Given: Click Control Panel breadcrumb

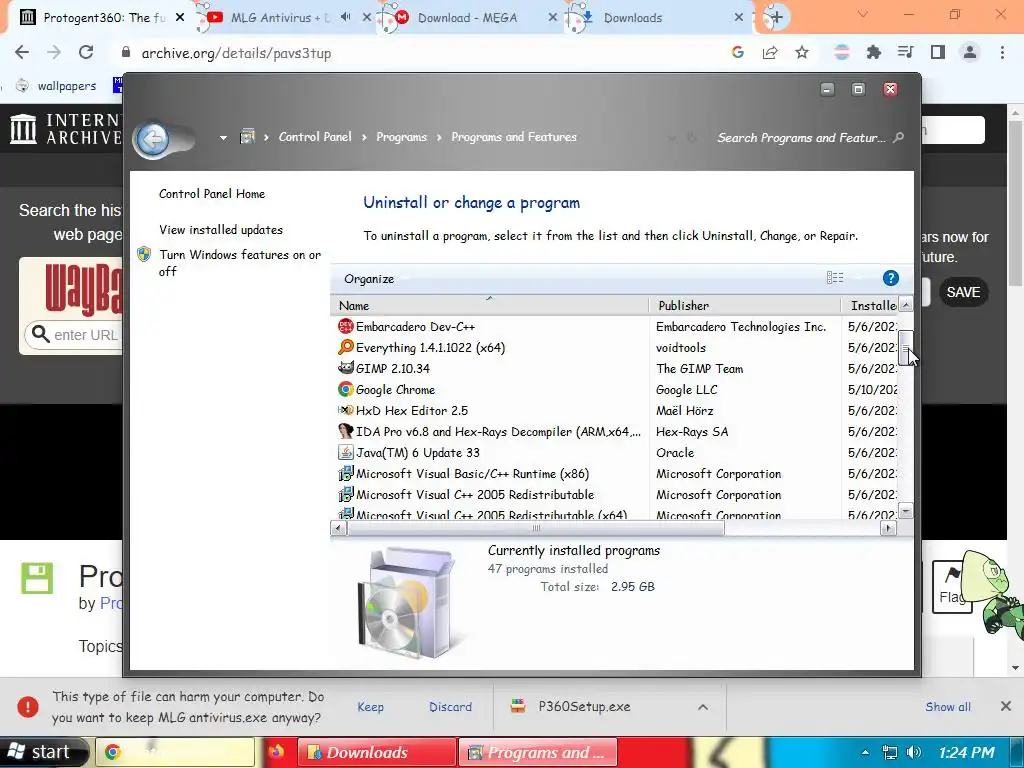Looking at the screenshot, I should [x=315, y=137].
